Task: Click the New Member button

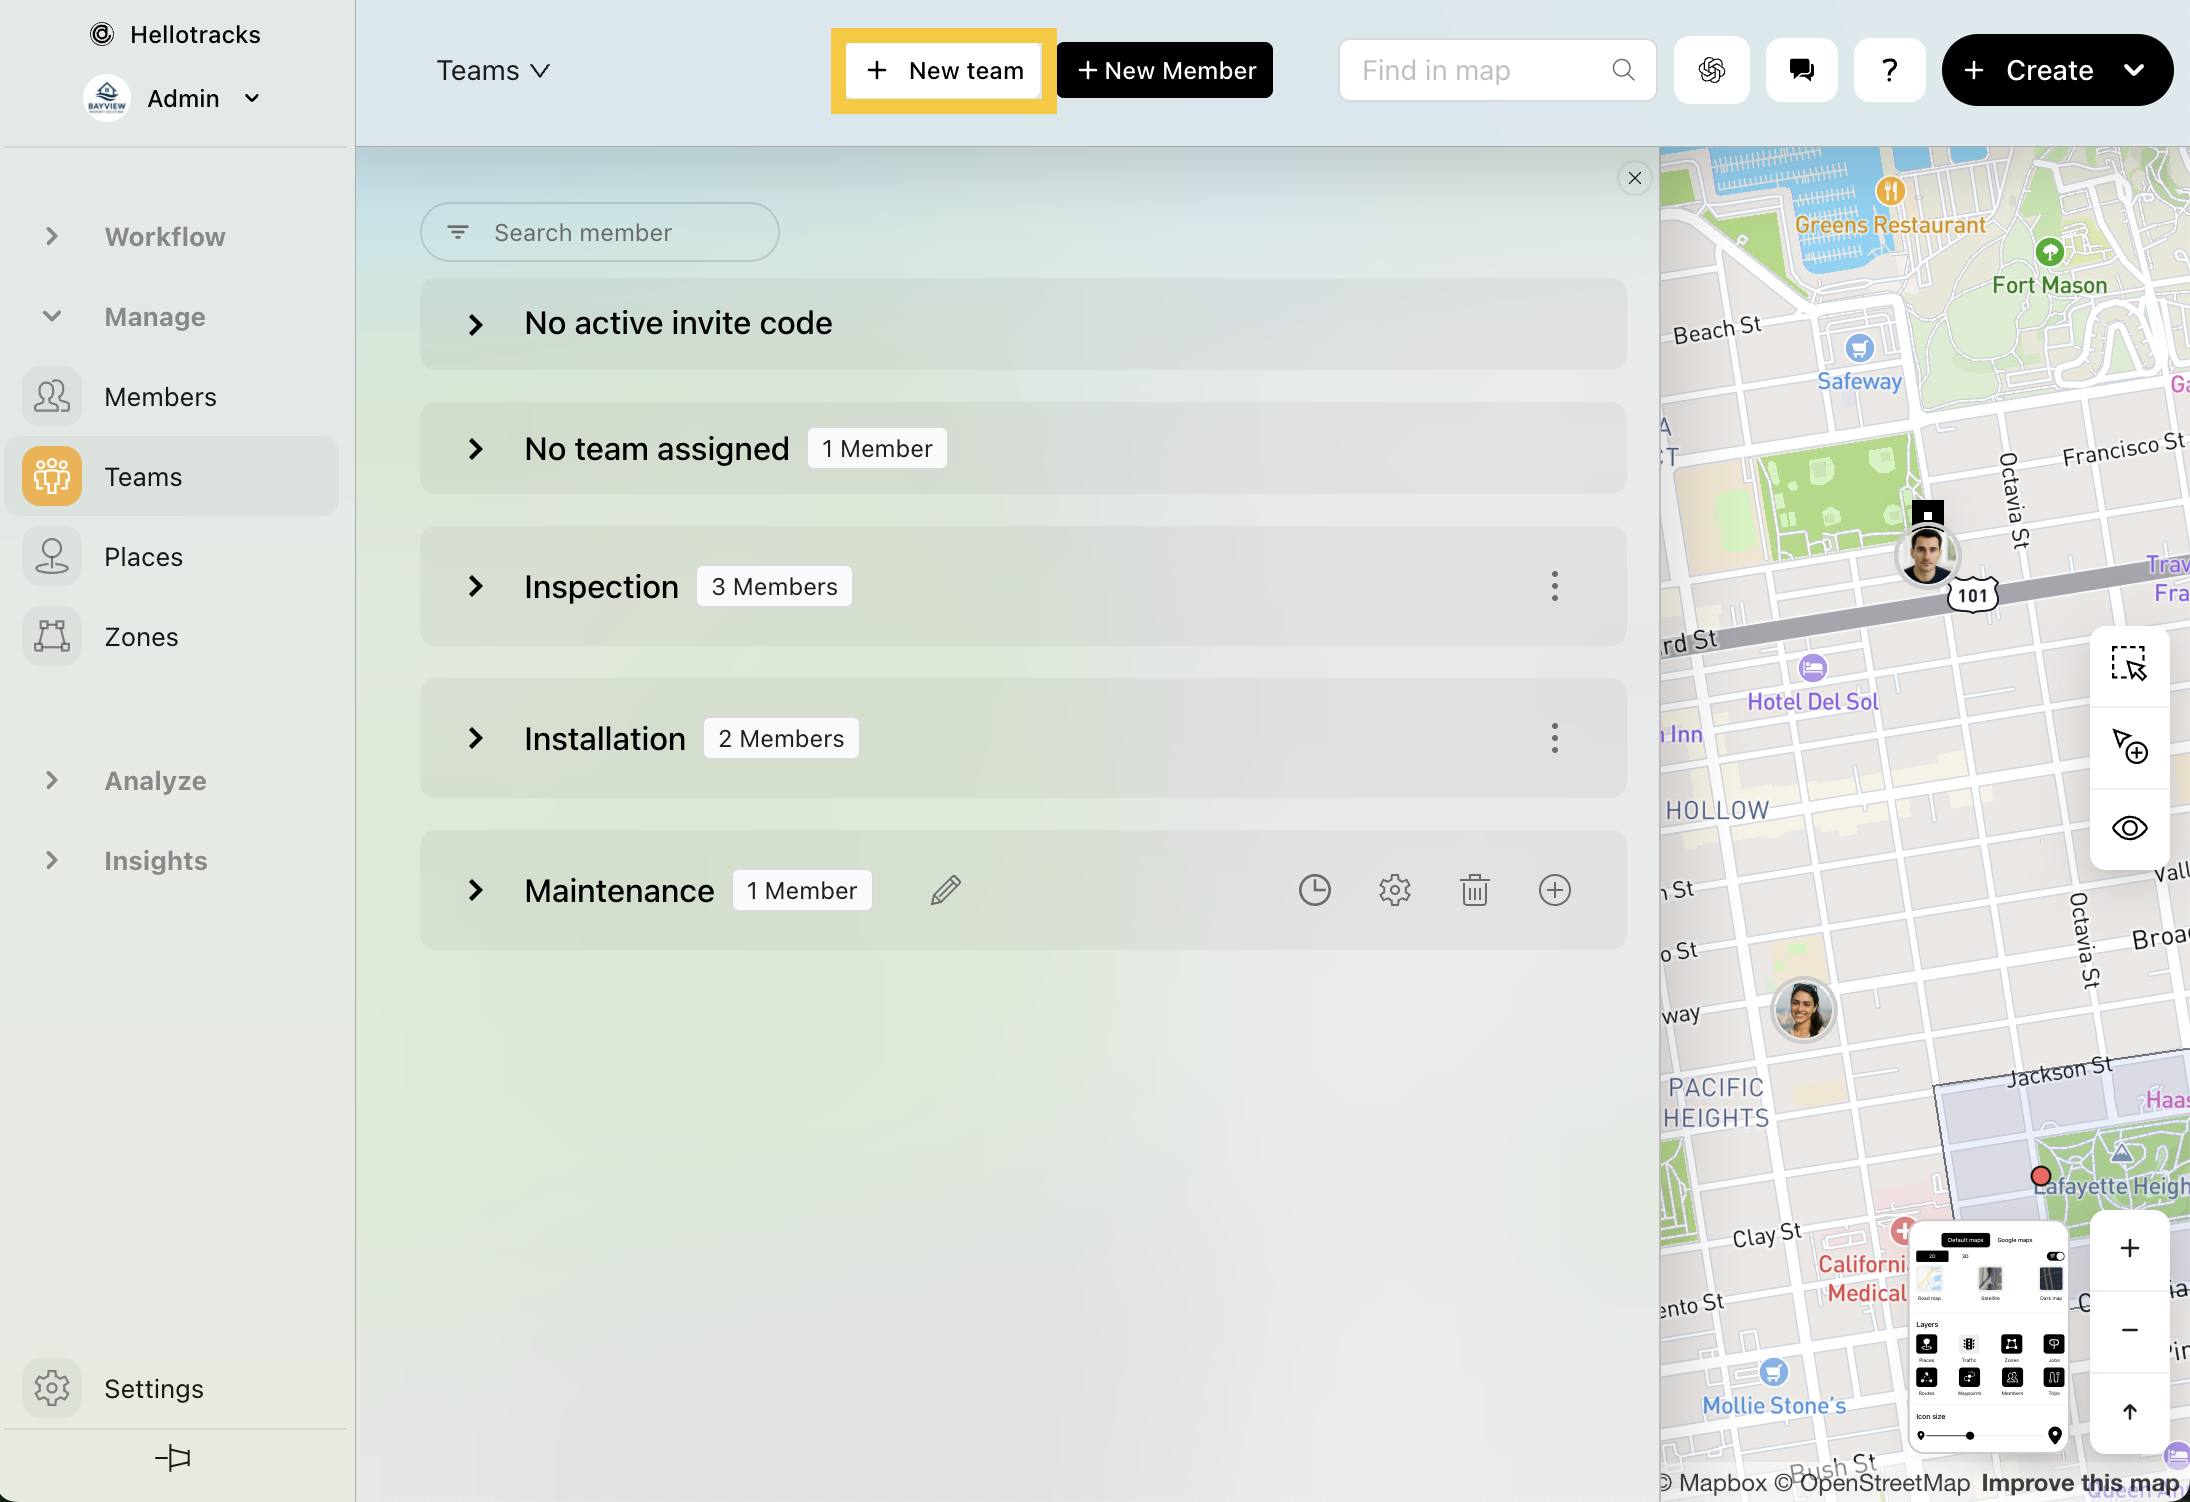Action: tap(1164, 70)
